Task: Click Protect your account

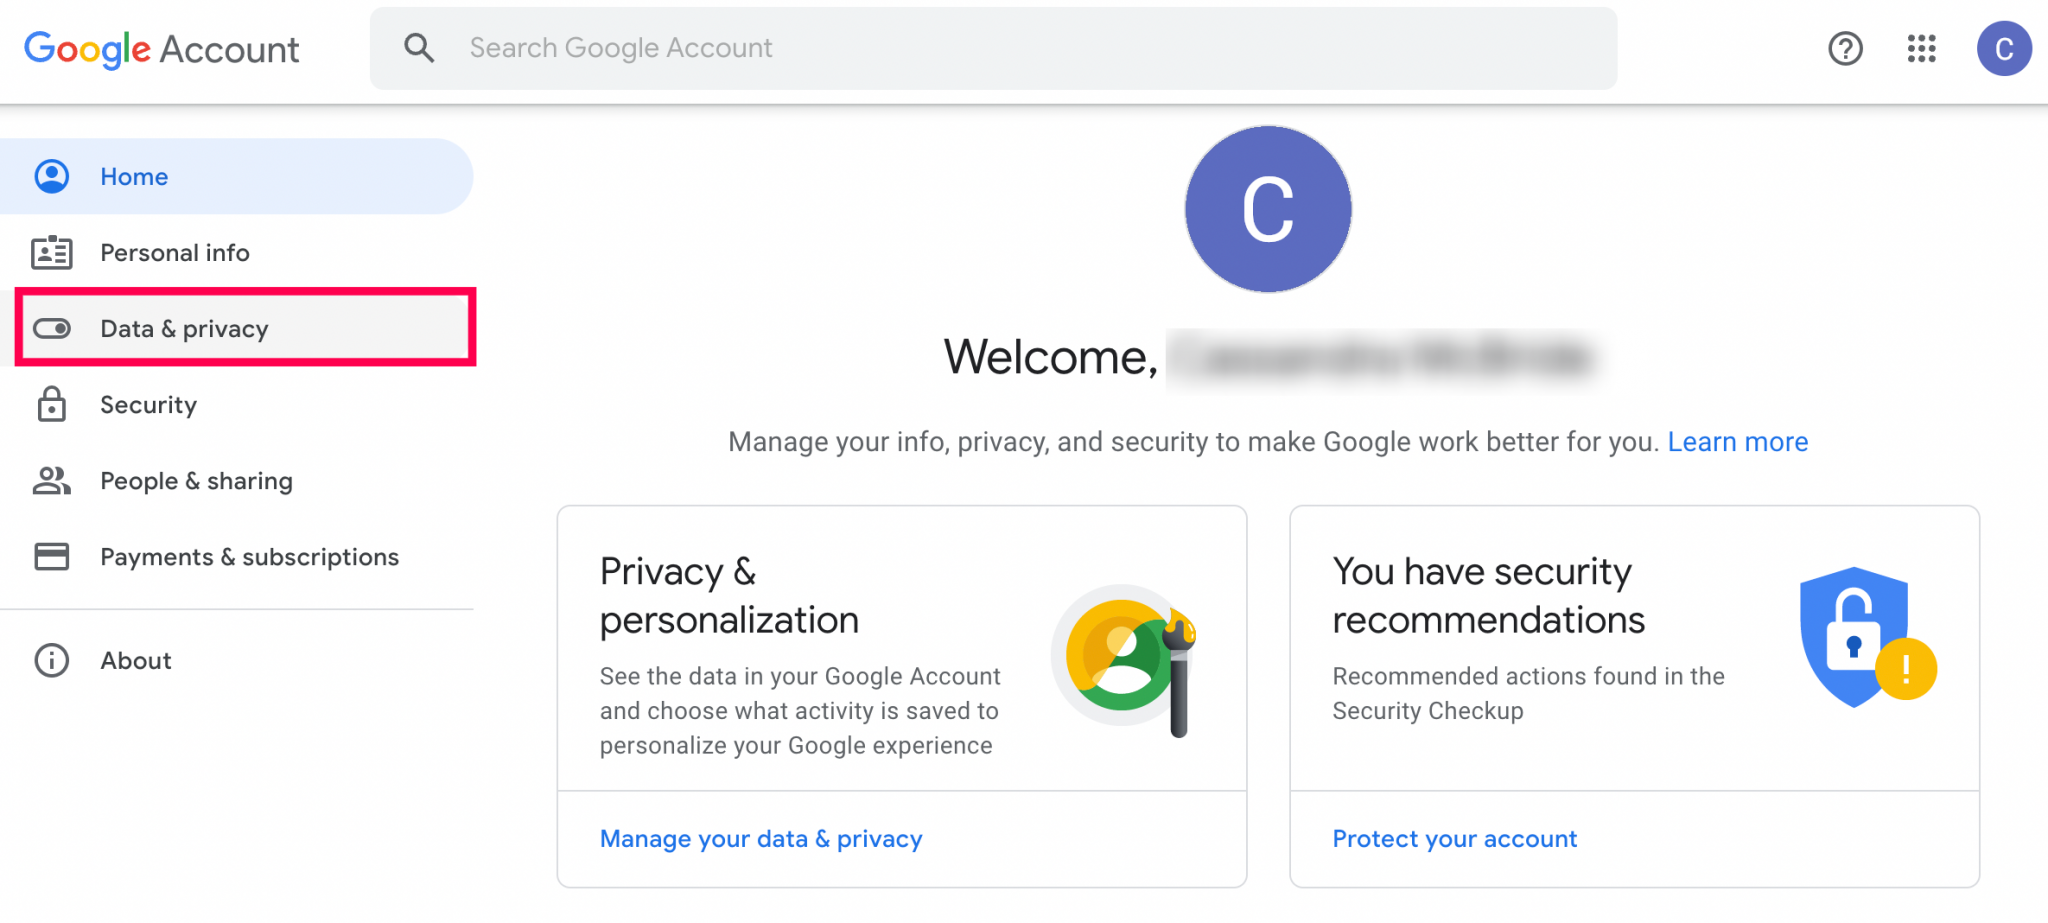Action: (x=1454, y=838)
